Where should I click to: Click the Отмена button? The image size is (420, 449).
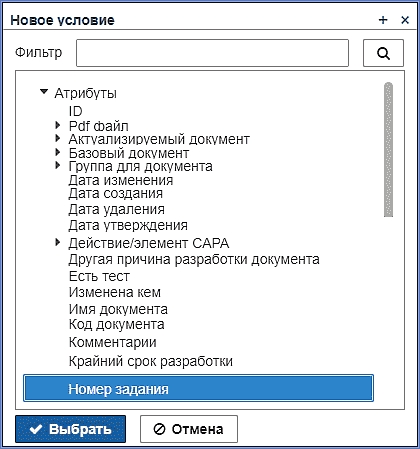click(x=189, y=429)
